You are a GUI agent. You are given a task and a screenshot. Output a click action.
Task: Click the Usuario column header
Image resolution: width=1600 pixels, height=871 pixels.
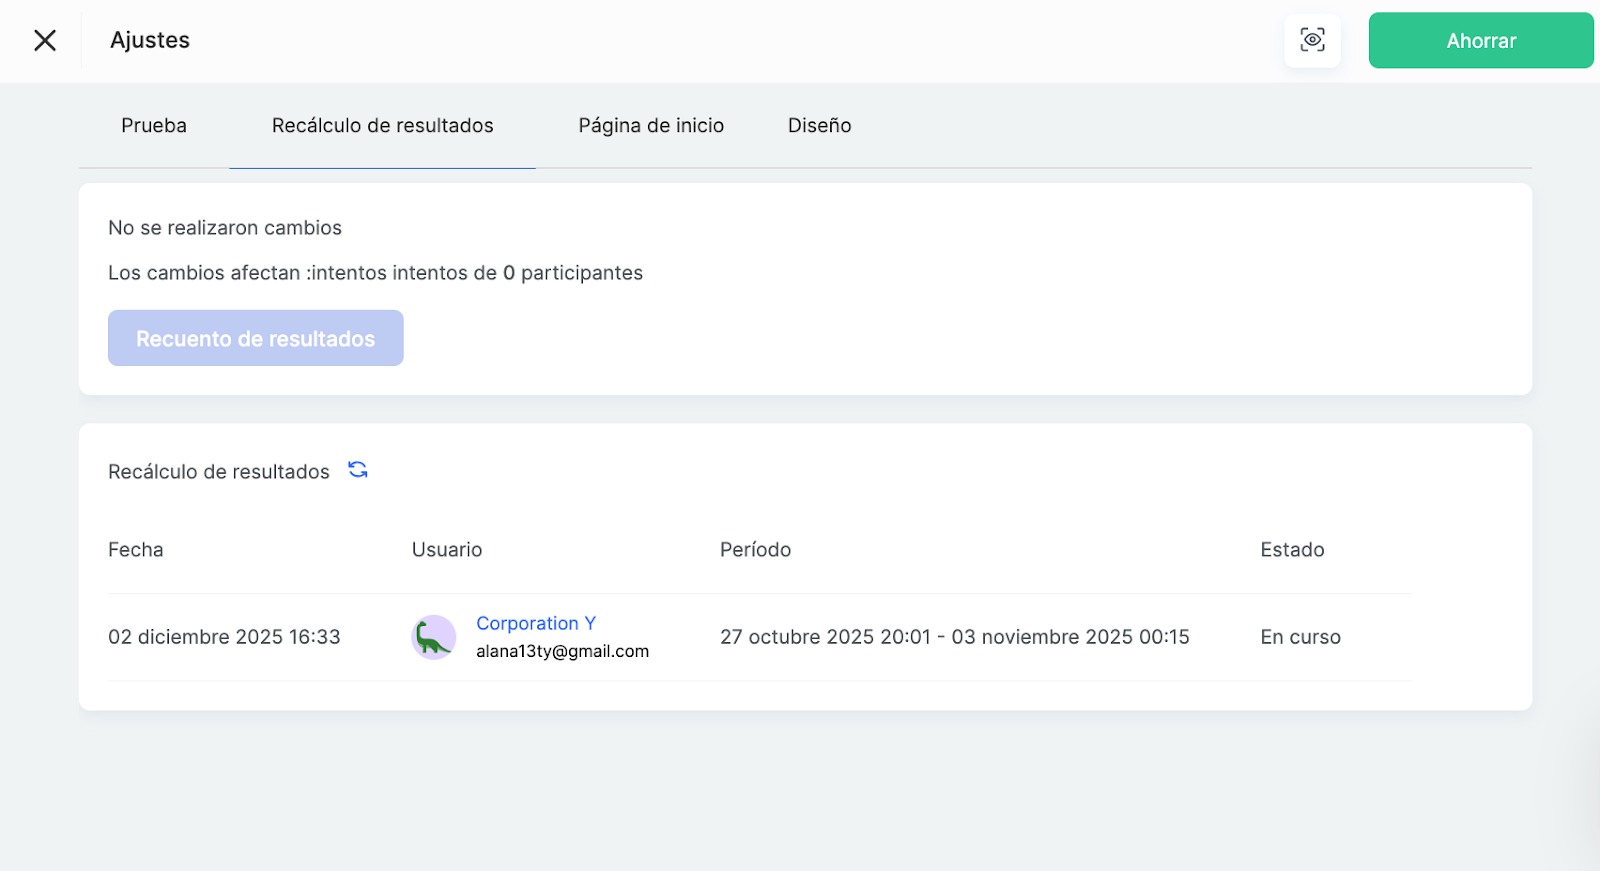(x=447, y=550)
